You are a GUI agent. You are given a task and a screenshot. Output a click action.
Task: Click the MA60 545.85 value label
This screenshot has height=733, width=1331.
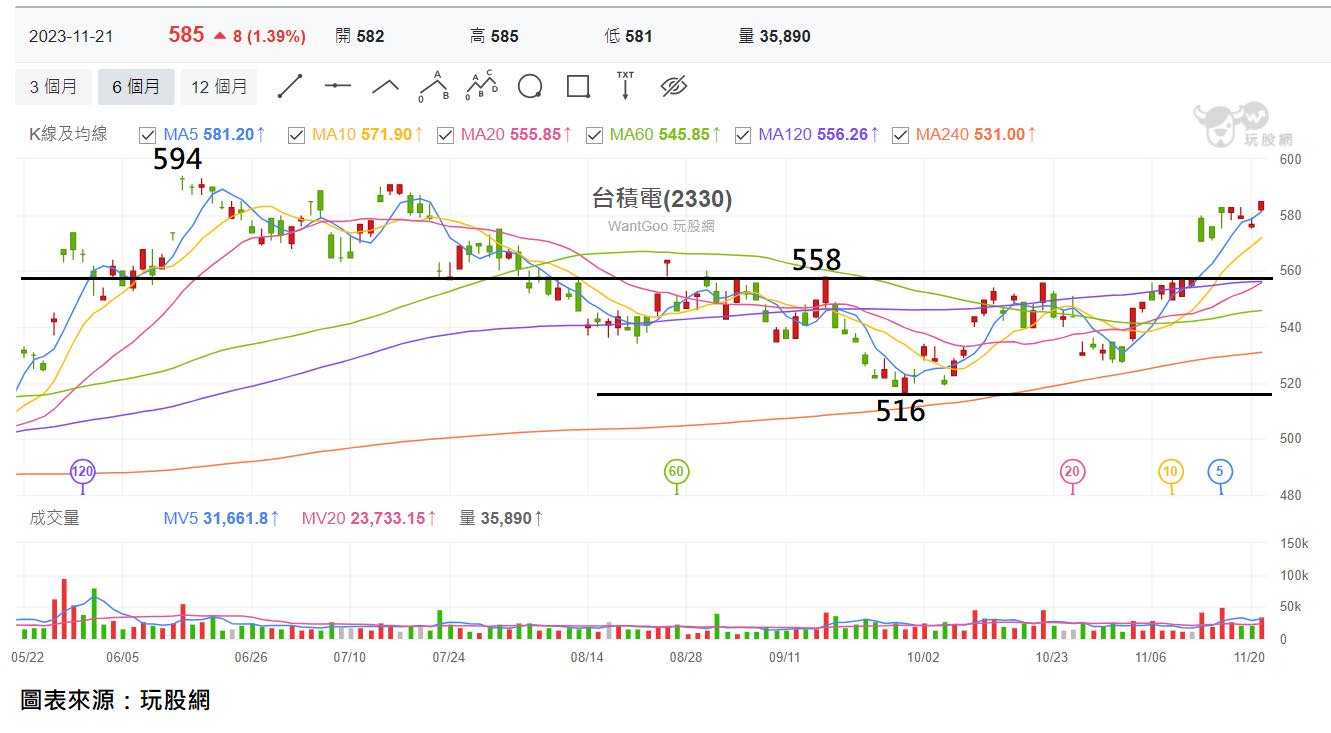click(x=666, y=134)
